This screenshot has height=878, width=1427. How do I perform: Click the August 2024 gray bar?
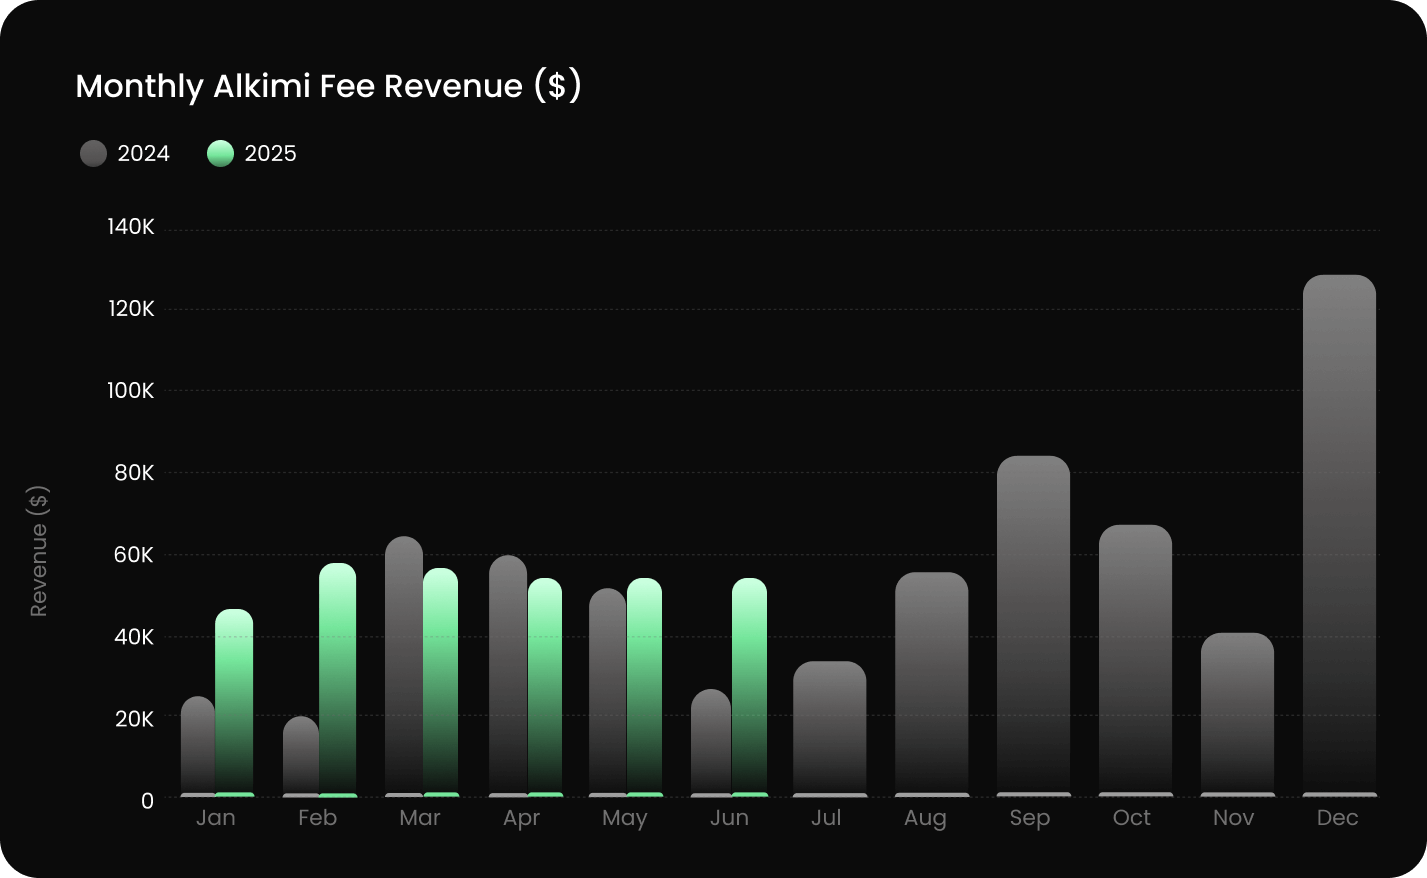pyautogui.click(x=931, y=684)
